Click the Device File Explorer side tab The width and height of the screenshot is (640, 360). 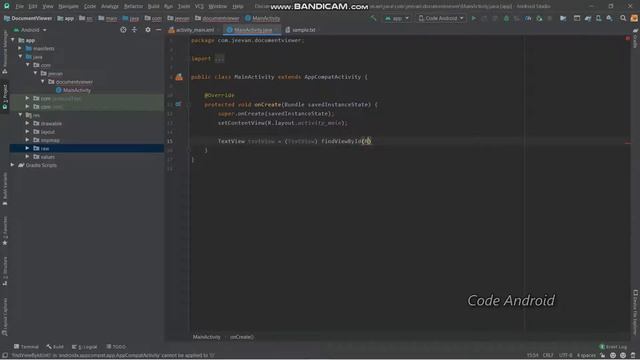click(636, 312)
